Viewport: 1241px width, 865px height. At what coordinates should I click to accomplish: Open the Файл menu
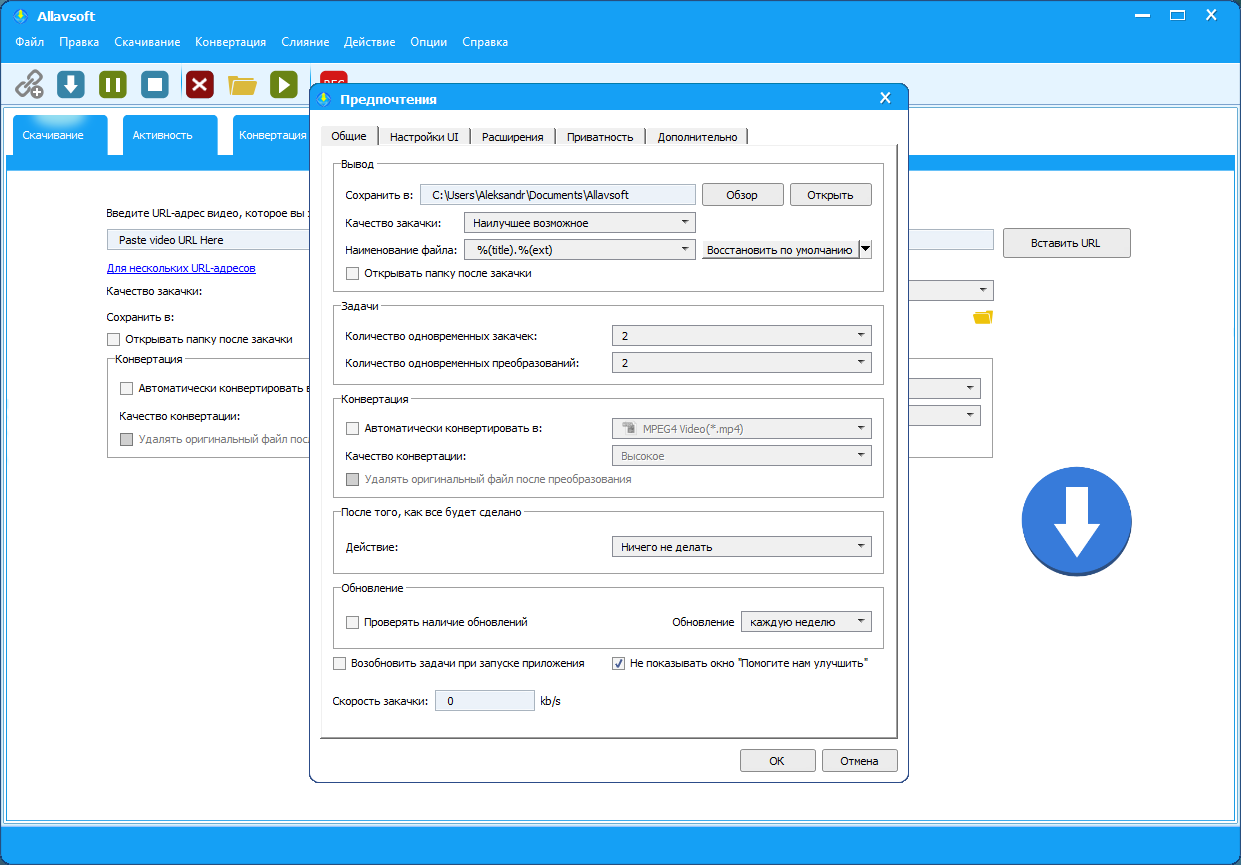coord(30,42)
